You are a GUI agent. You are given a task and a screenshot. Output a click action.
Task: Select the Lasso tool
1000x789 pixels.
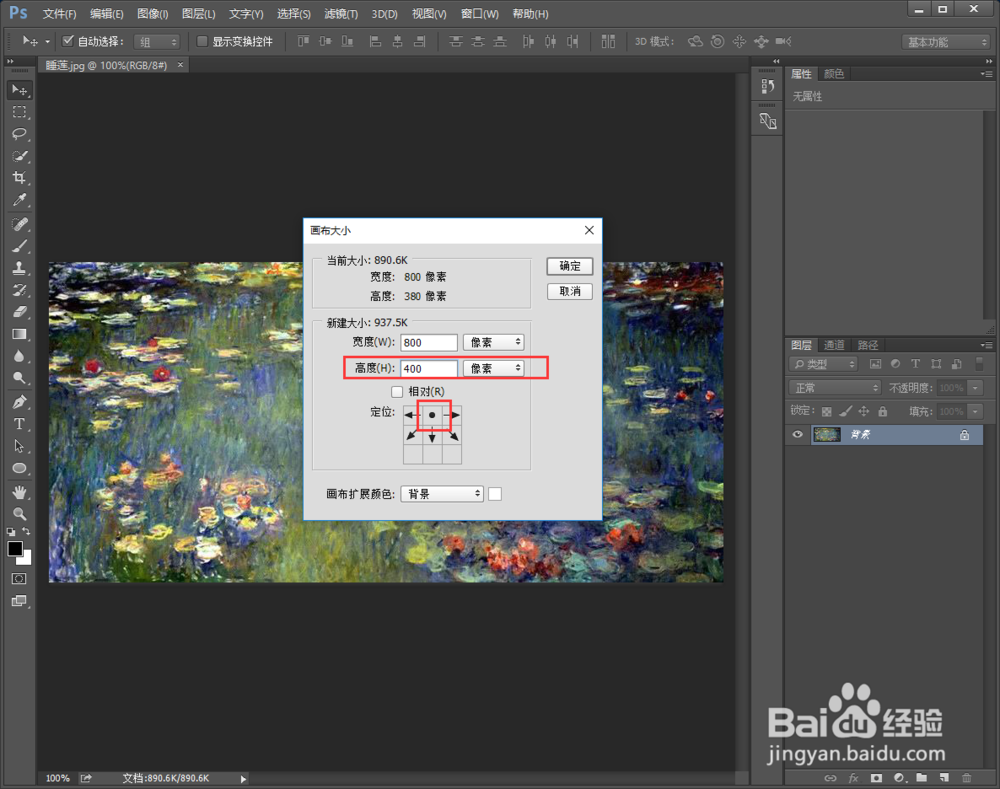click(x=20, y=134)
